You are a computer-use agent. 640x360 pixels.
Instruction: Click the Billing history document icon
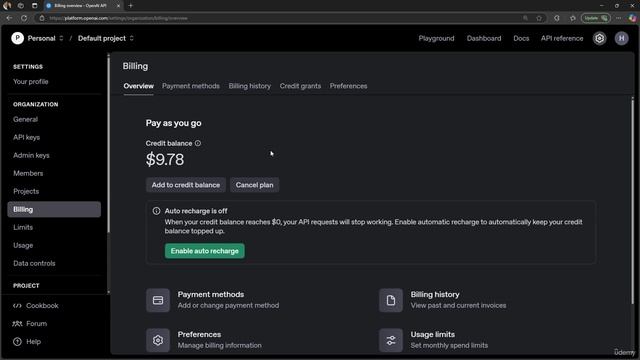391,300
